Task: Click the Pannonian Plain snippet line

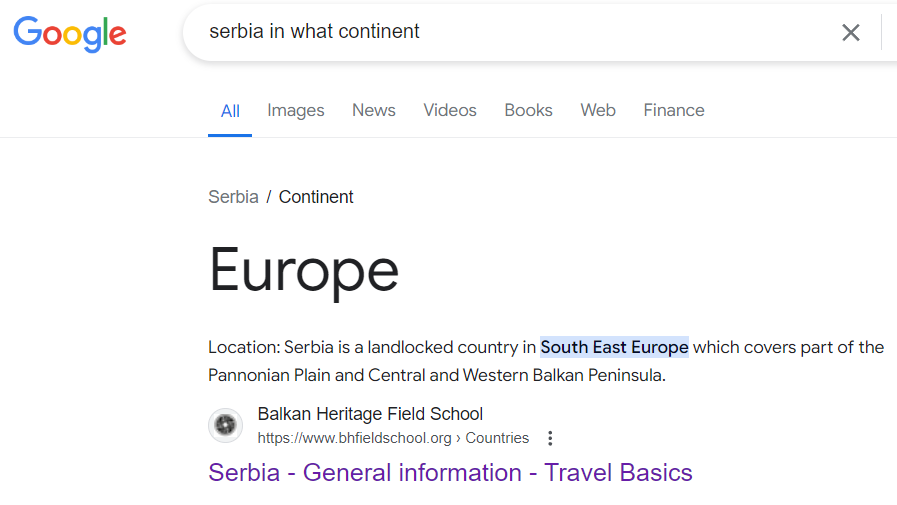Action: 437,376
